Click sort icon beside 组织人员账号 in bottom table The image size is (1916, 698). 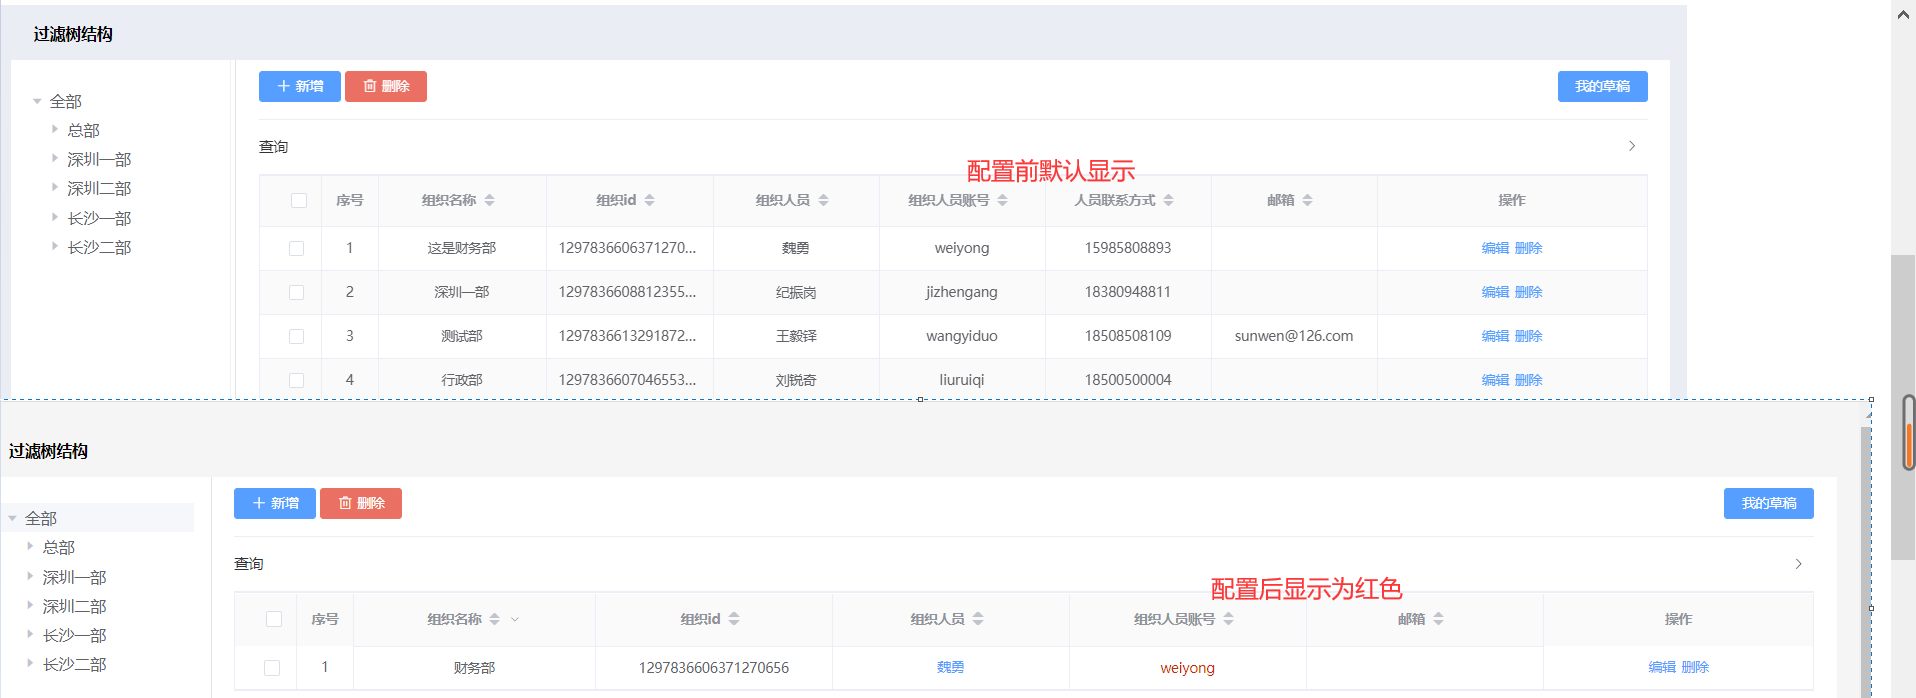point(1228,619)
